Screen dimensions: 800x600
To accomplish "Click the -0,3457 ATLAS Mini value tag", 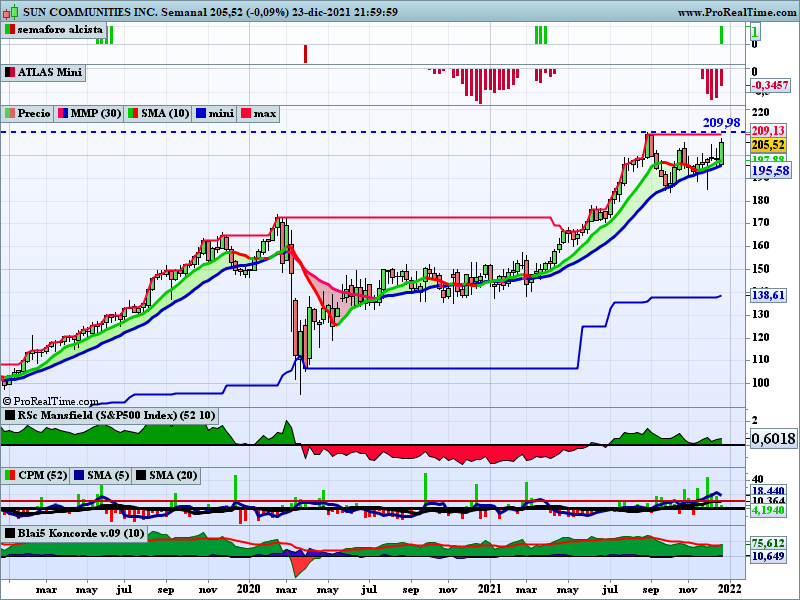I will tap(770, 85).
